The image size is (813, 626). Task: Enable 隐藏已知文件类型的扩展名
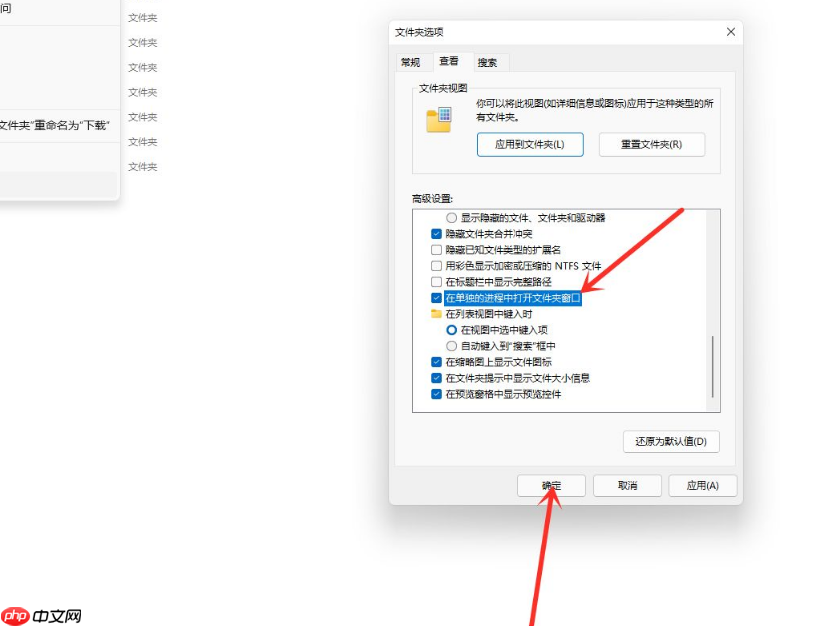click(435, 249)
